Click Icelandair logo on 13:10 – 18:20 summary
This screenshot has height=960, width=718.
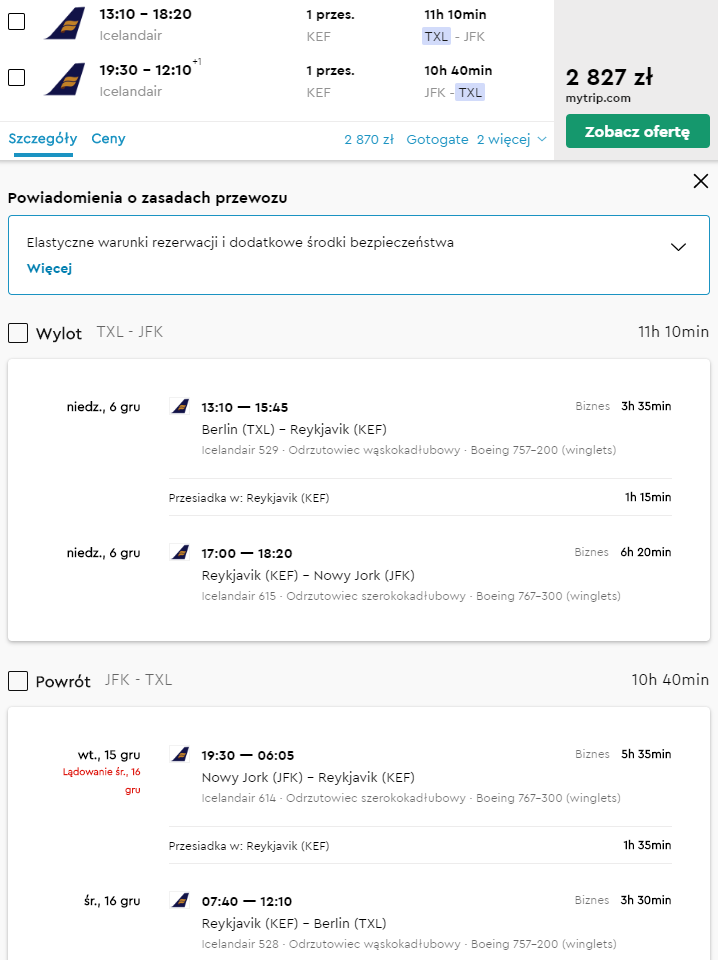[65, 23]
